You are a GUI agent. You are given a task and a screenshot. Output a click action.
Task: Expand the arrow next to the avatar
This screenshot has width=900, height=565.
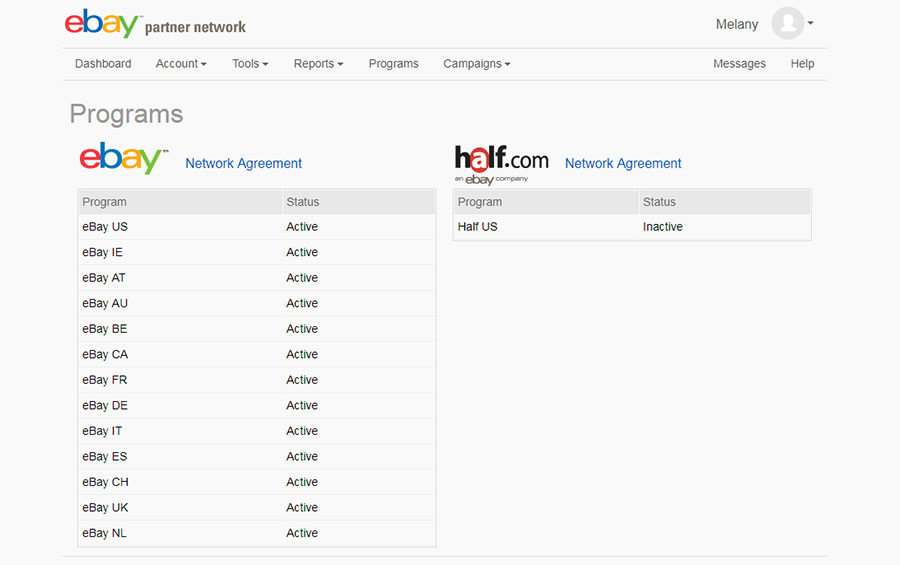tap(810, 24)
